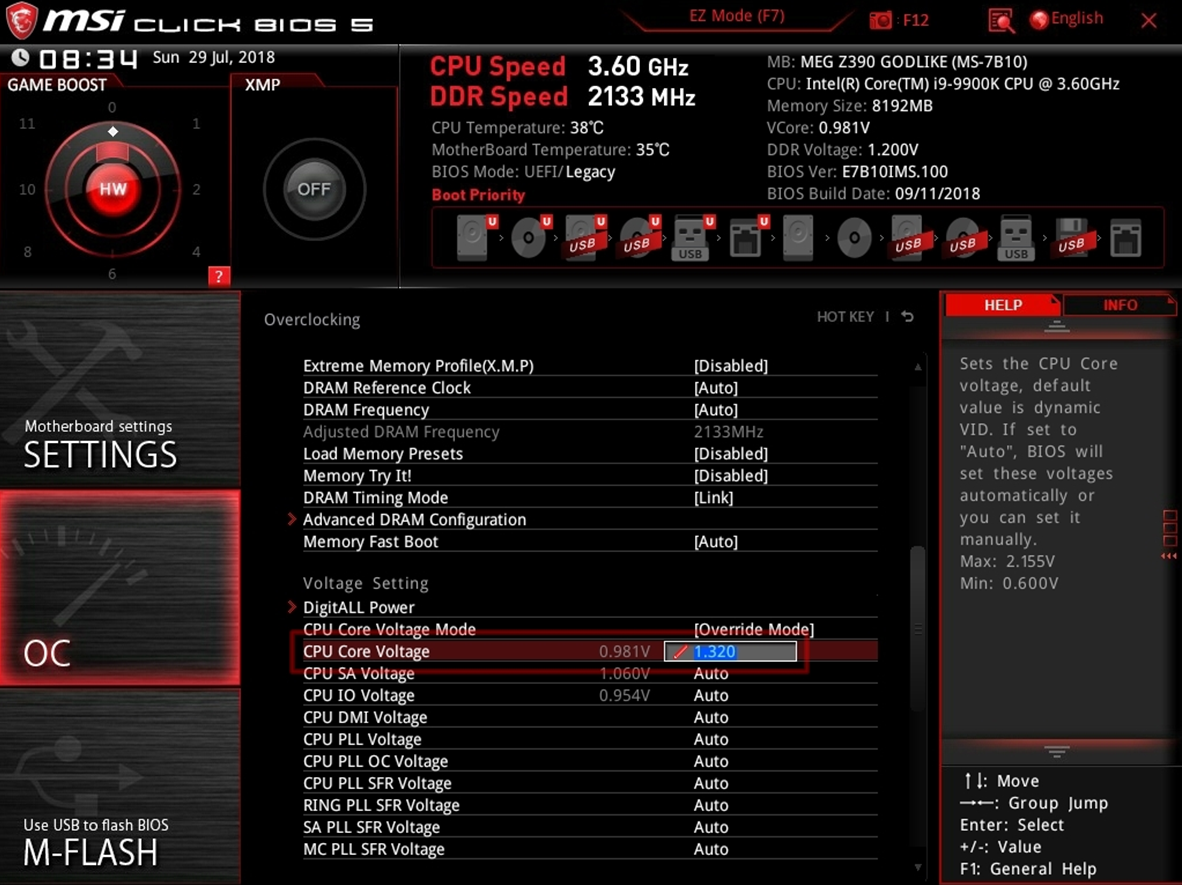Close the BIOS with the red X

pyautogui.click(x=1149, y=20)
